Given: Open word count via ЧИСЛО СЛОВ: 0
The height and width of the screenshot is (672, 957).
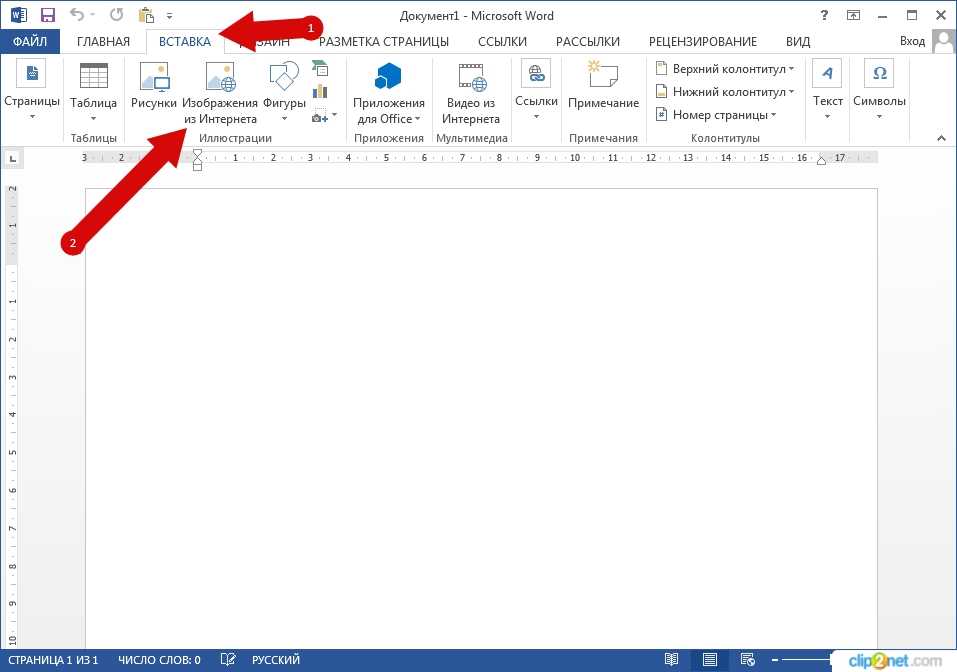Looking at the screenshot, I should 159,660.
